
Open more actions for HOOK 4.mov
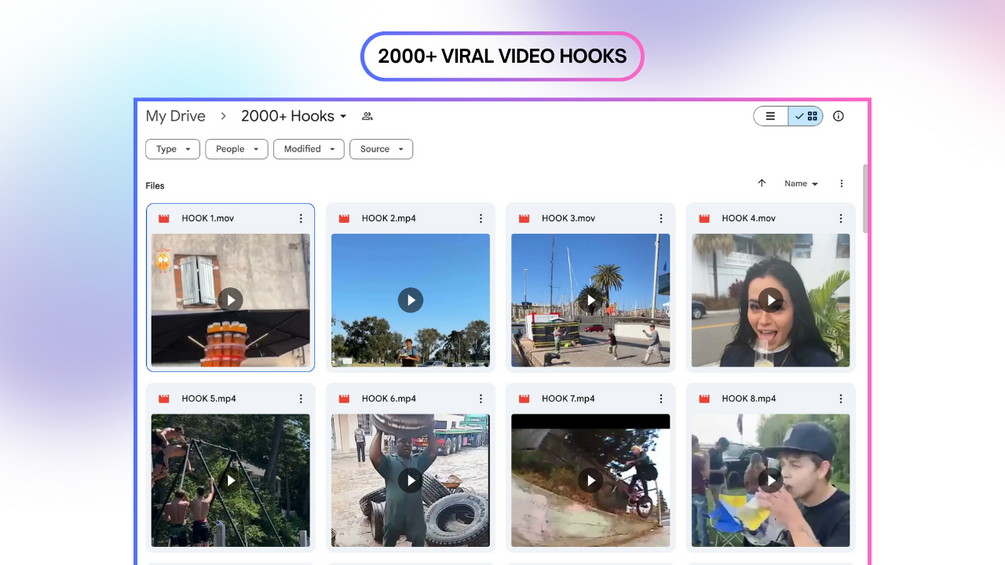point(841,218)
